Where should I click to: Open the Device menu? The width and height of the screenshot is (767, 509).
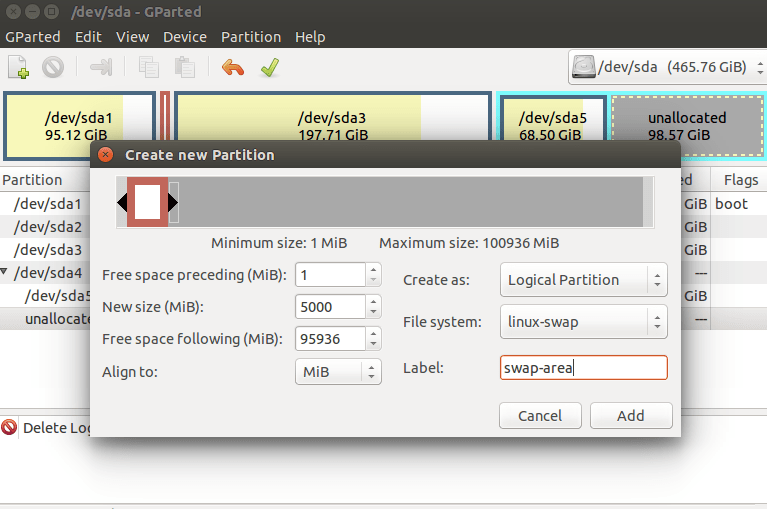point(185,37)
